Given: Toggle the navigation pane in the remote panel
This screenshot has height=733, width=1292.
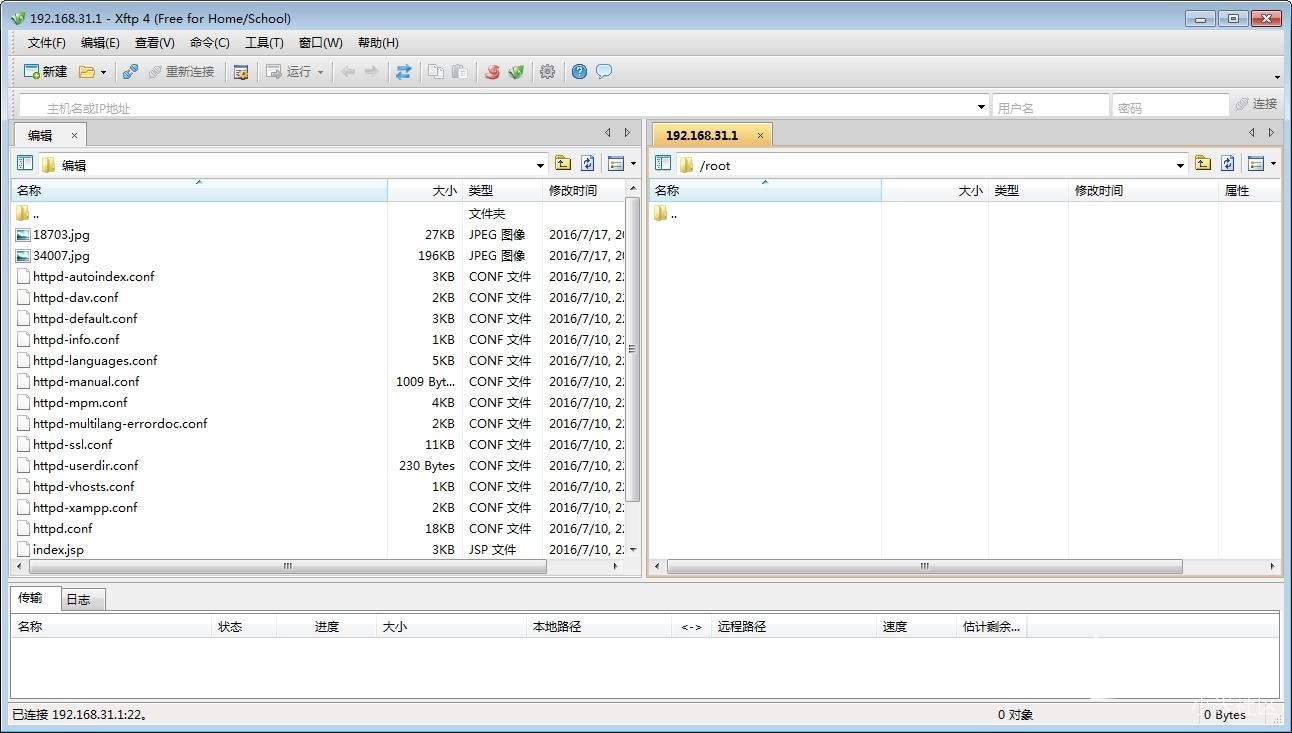Looking at the screenshot, I should [663, 163].
